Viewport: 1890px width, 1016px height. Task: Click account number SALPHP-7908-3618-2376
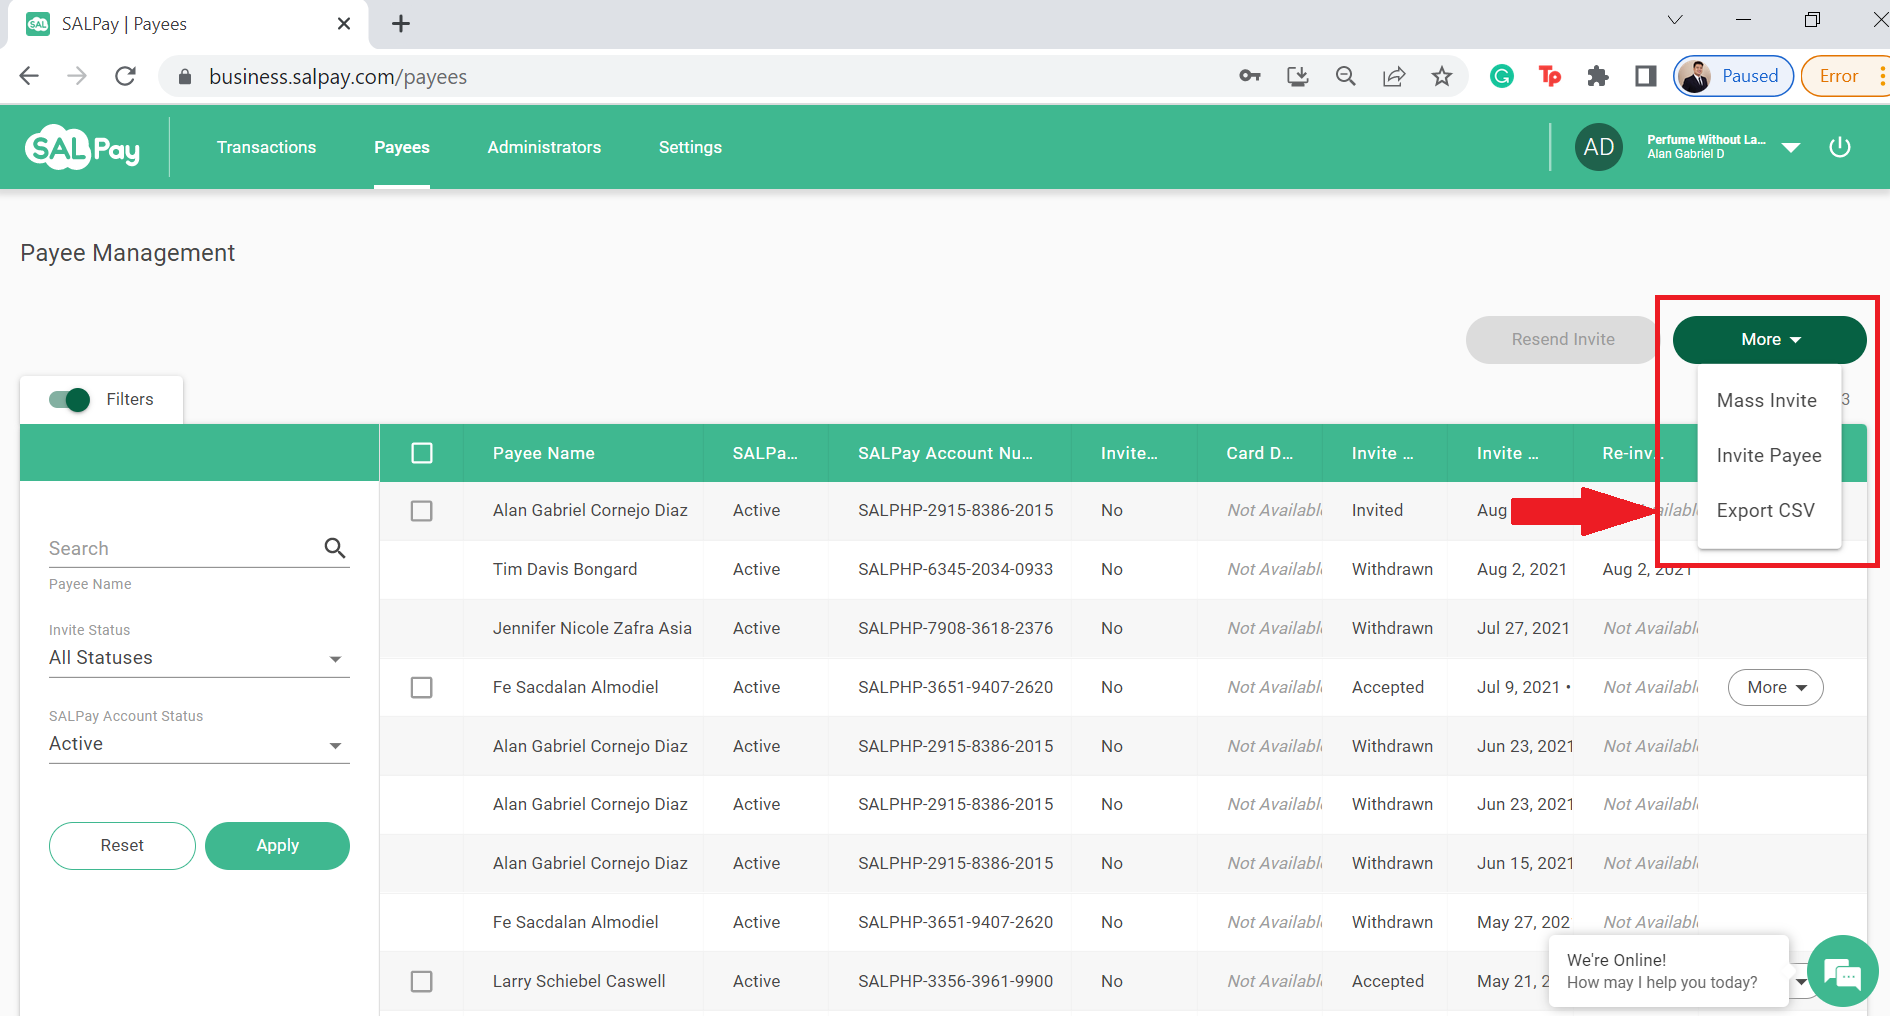955,629
